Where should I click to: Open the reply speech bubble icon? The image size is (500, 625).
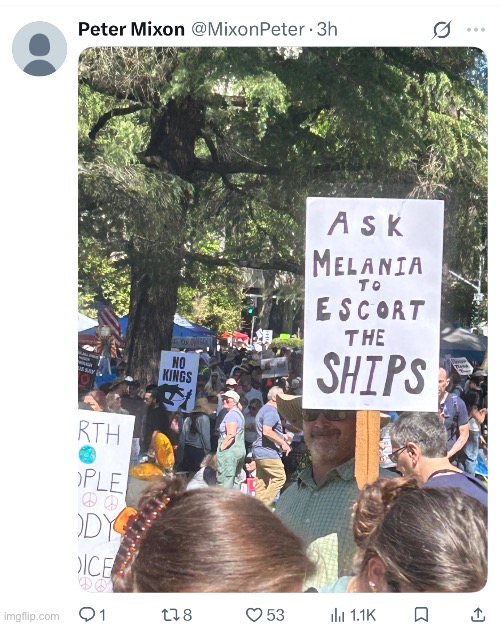(x=87, y=614)
